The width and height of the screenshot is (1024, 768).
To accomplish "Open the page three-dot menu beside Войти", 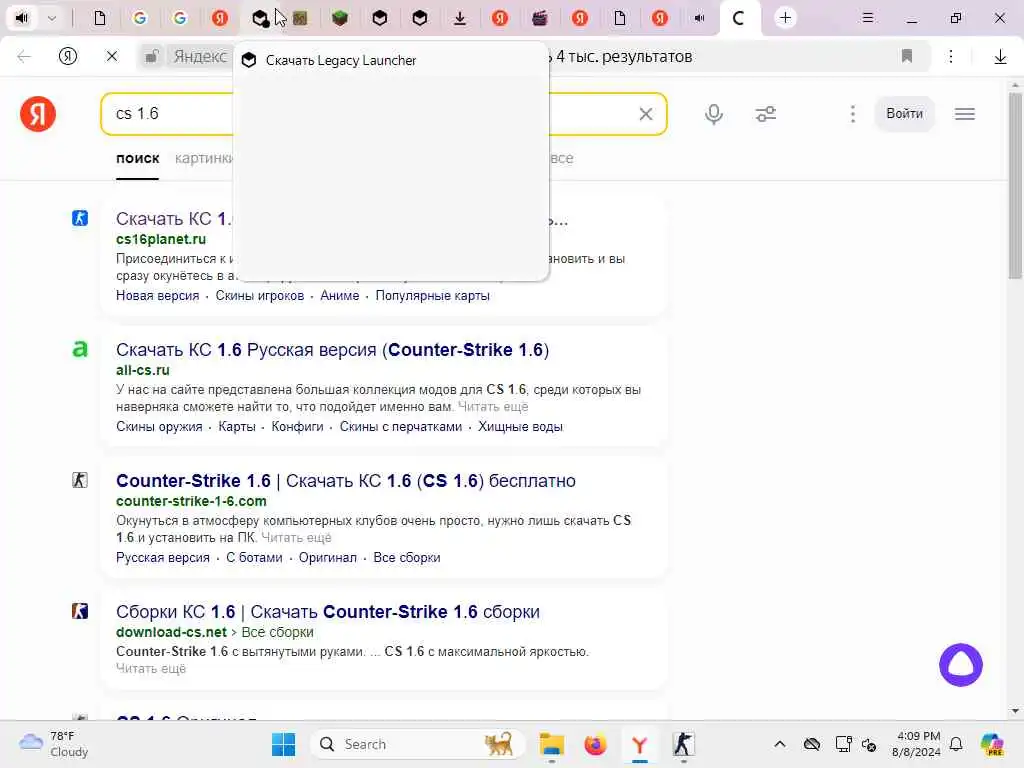I will pos(852,114).
